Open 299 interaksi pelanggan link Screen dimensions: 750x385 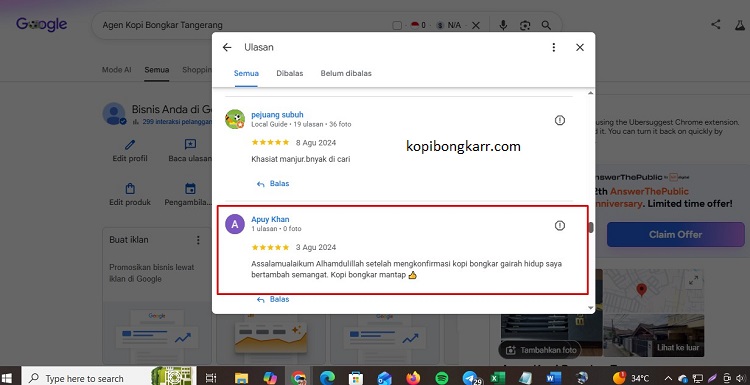[x=176, y=122]
